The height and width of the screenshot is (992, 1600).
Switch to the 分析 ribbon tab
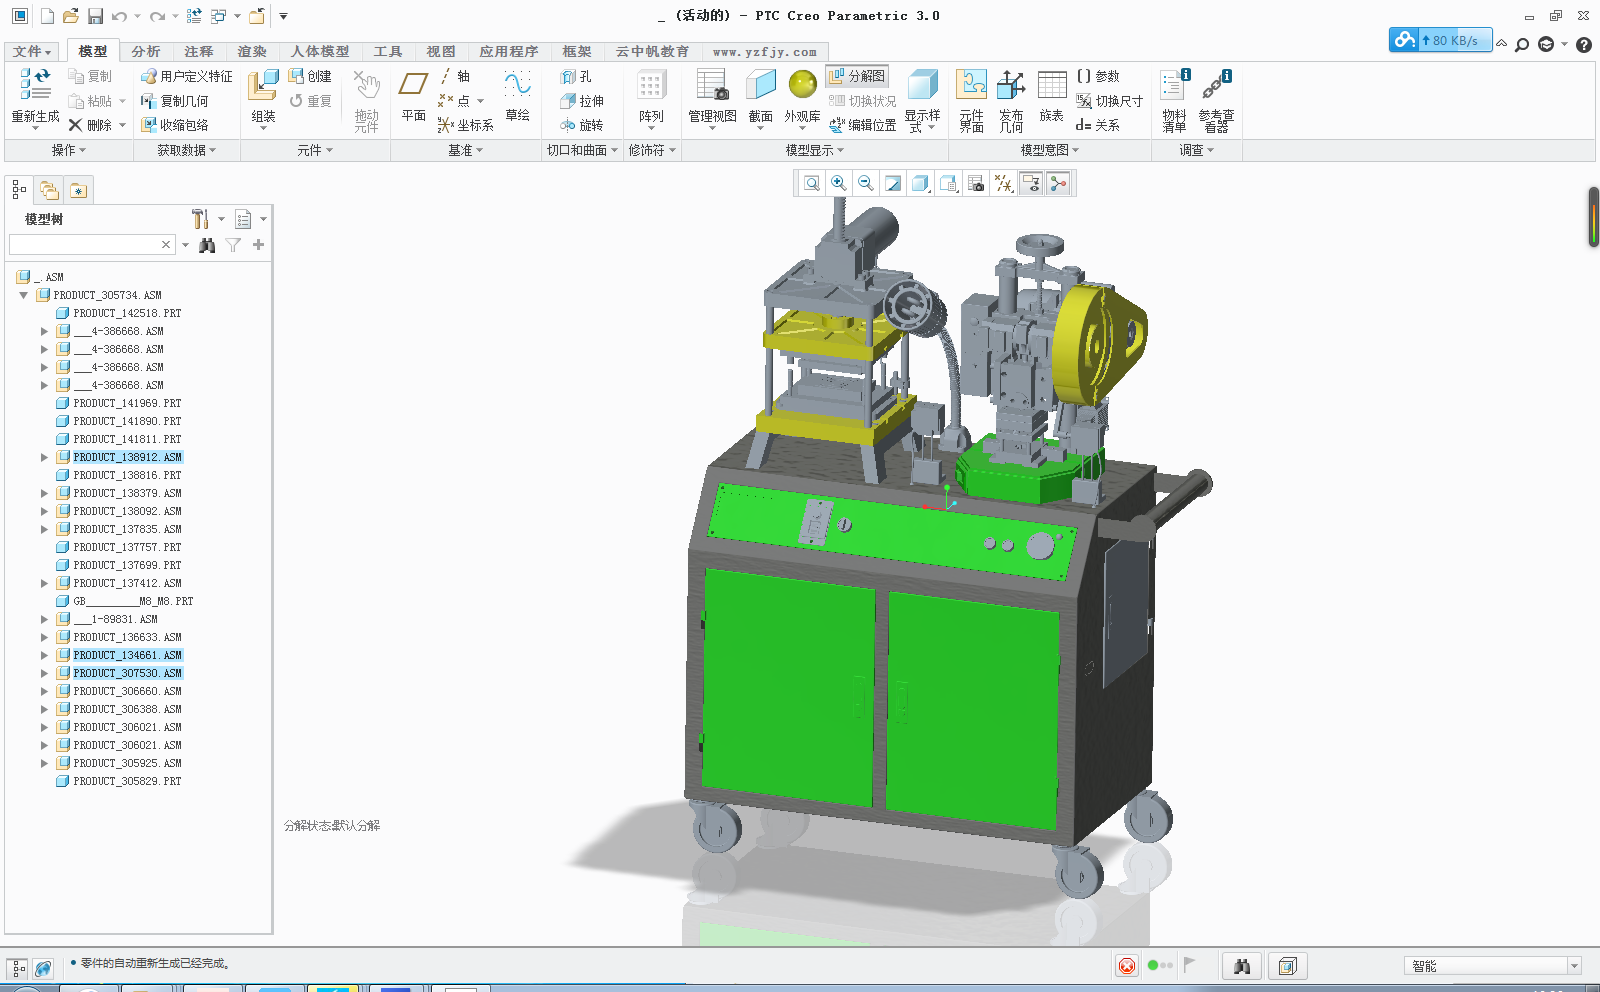click(145, 52)
